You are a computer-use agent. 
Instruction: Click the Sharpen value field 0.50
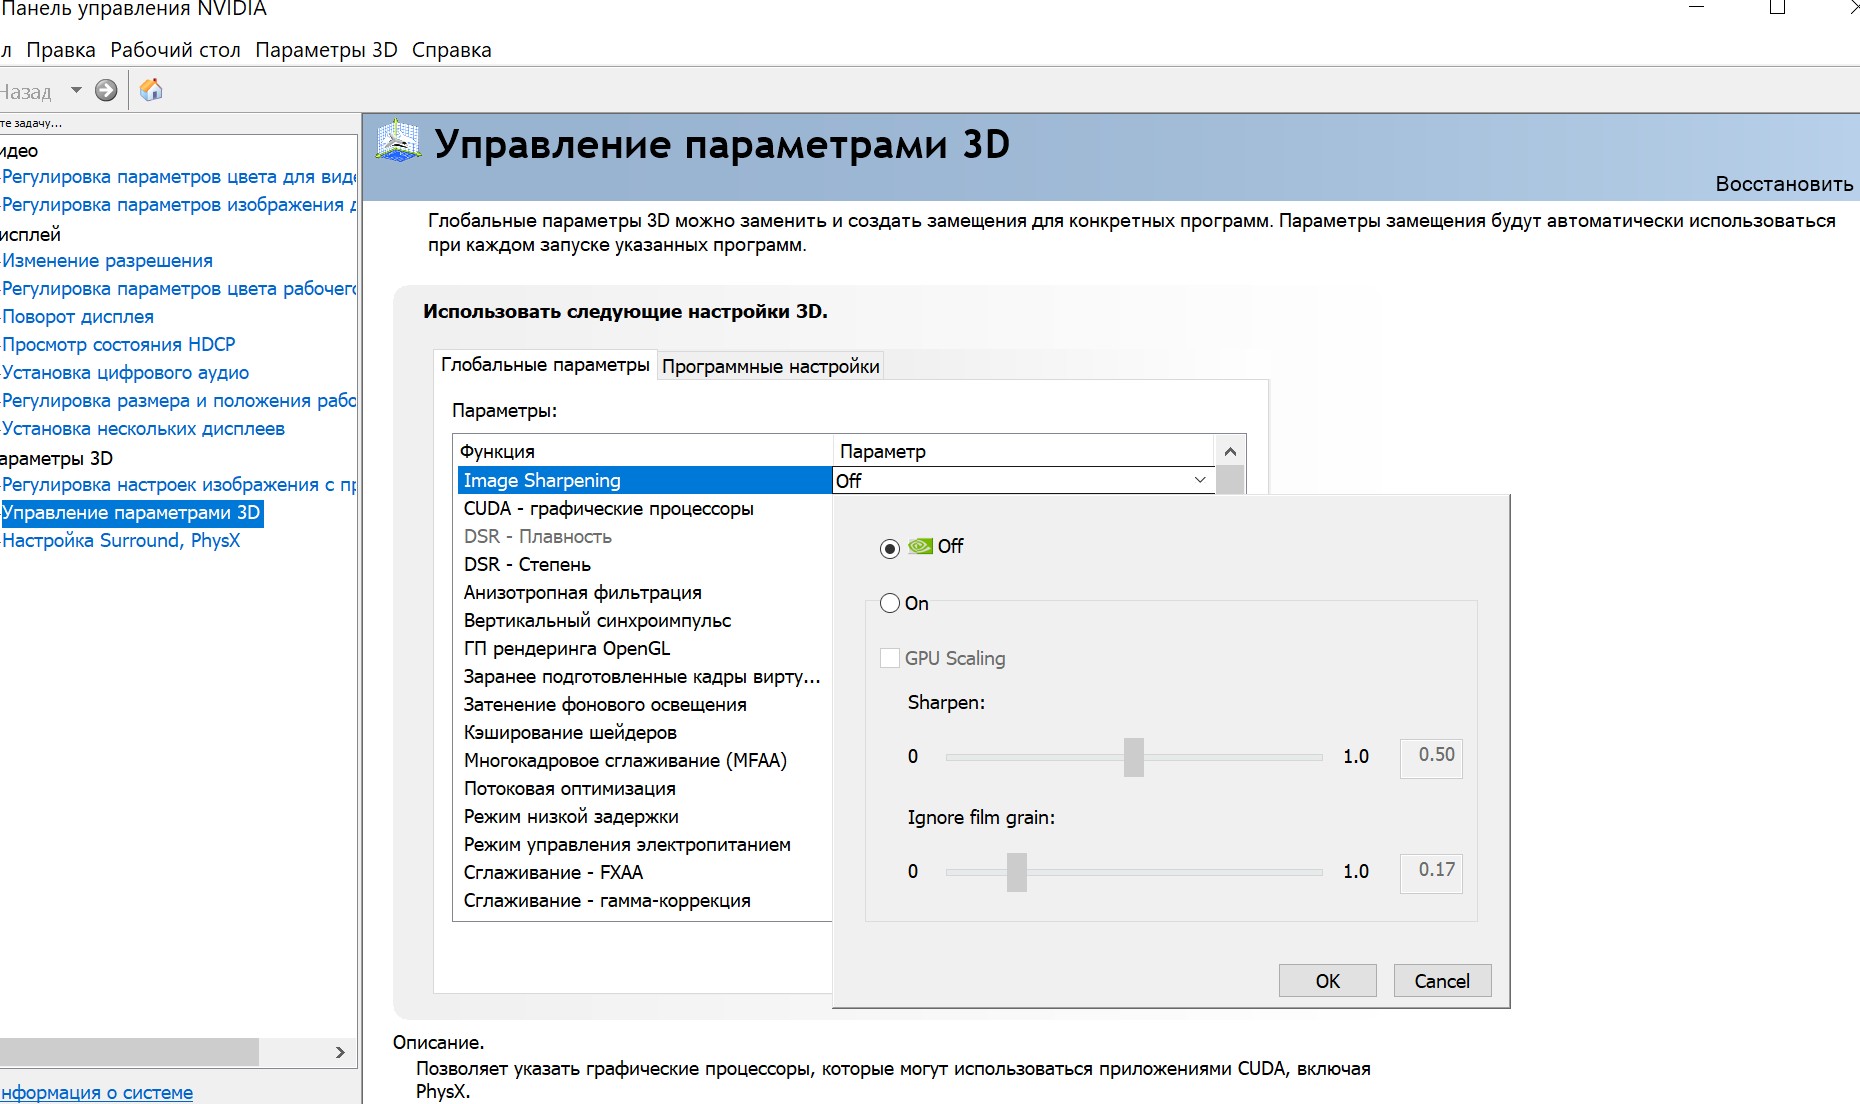click(x=1431, y=756)
